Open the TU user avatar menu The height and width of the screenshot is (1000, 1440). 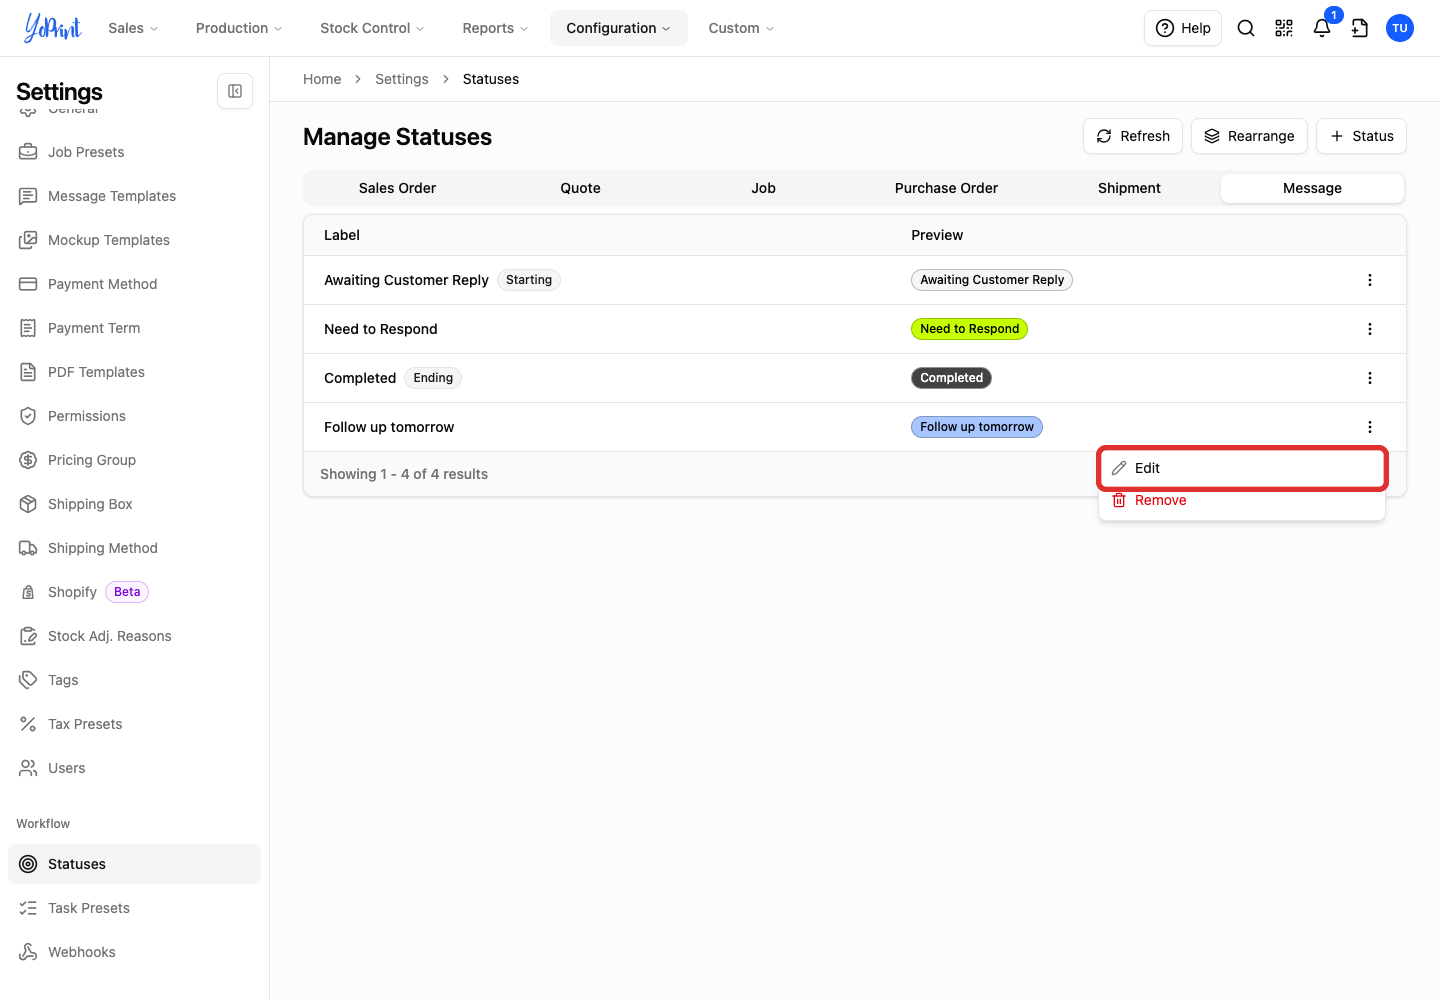[1400, 28]
